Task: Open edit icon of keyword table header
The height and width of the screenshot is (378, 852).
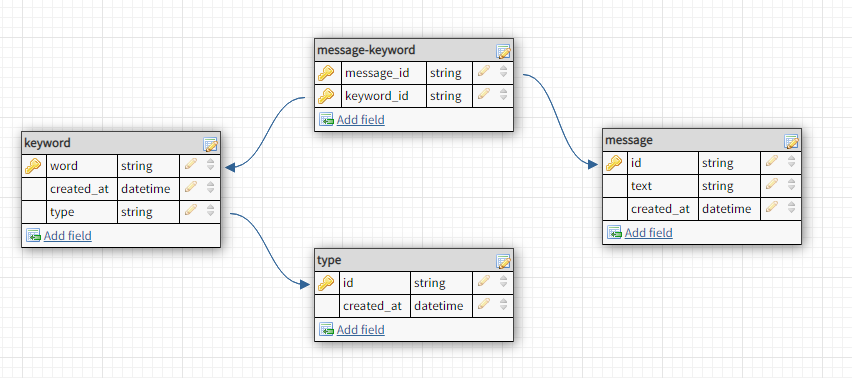Action: tap(211, 144)
